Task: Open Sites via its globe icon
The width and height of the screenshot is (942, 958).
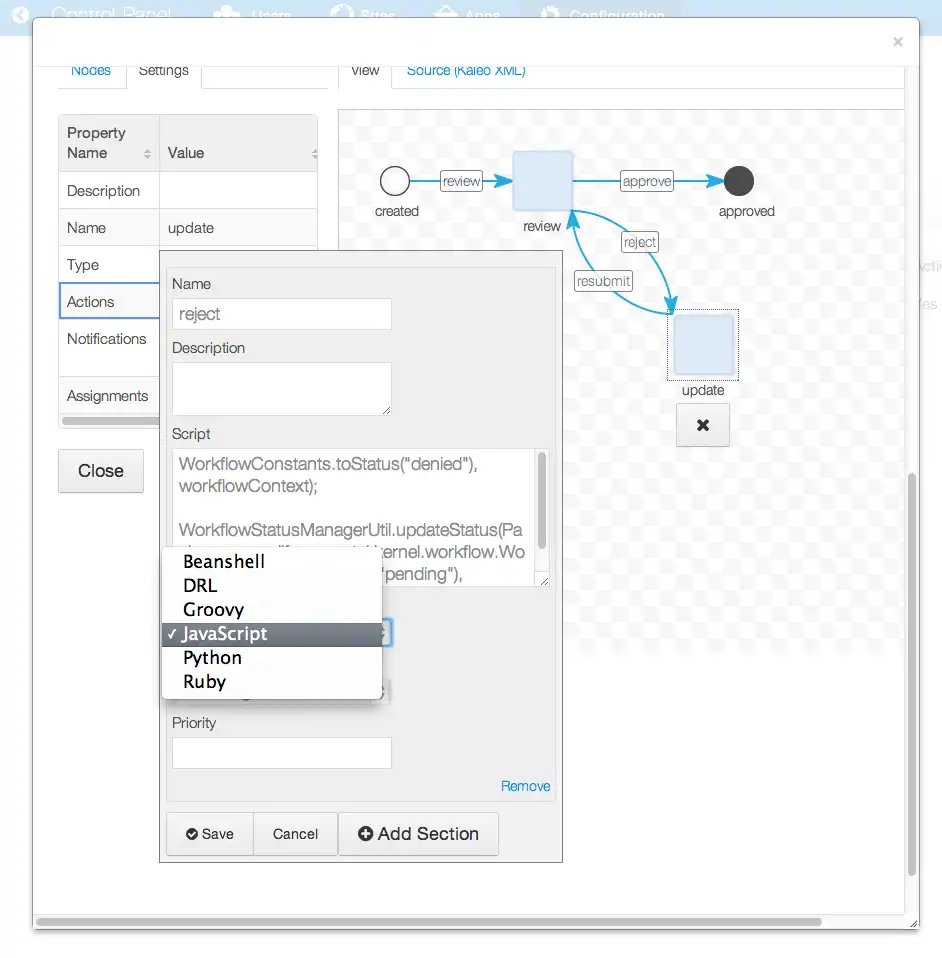Action: (340, 11)
